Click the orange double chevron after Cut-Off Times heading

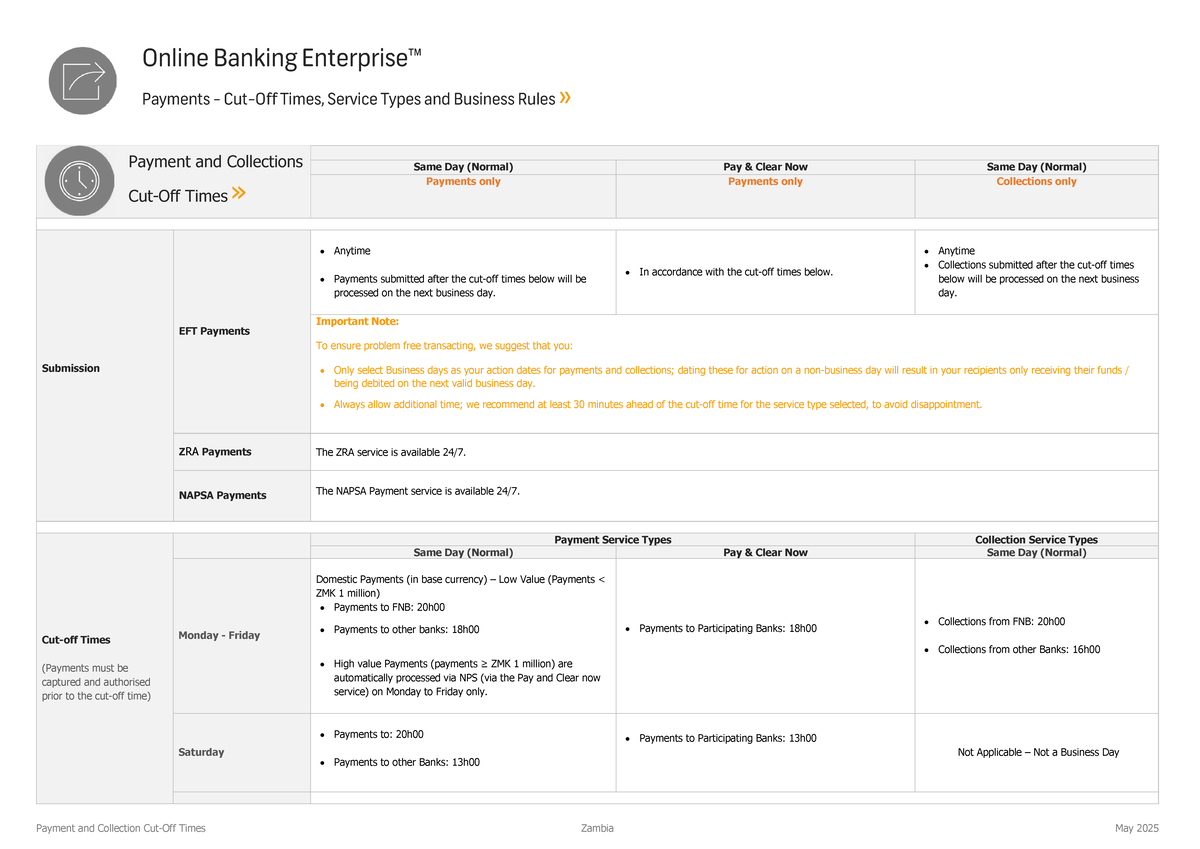(x=238, y=194)
